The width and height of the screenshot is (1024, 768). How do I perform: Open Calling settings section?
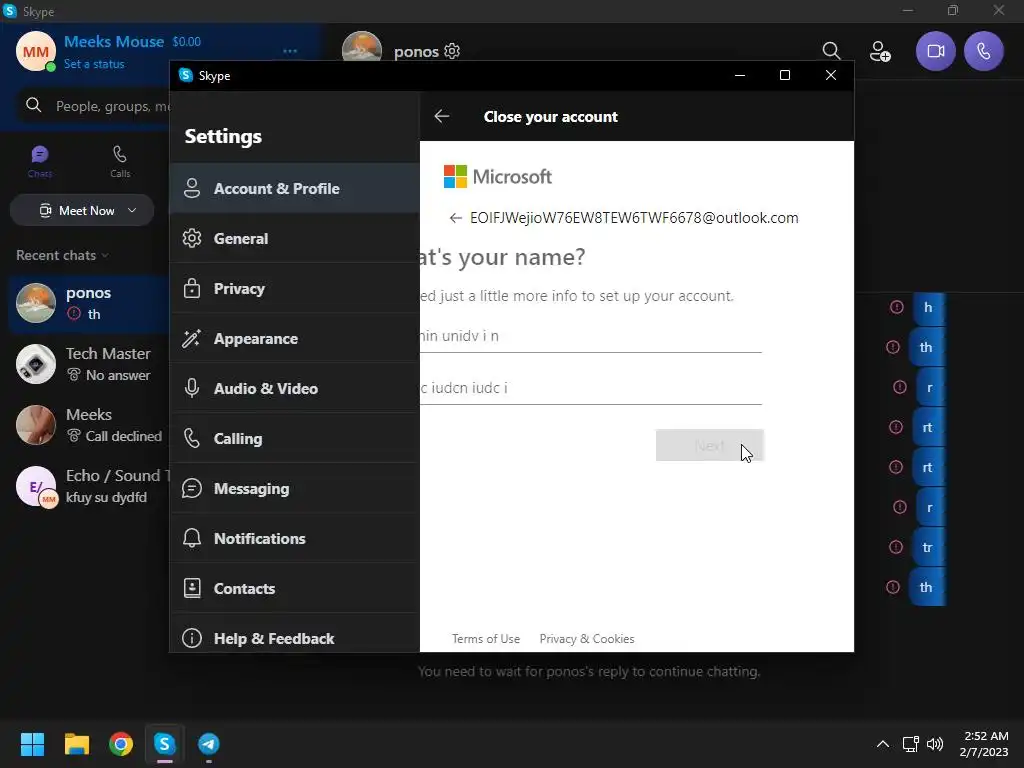(295, 438)
